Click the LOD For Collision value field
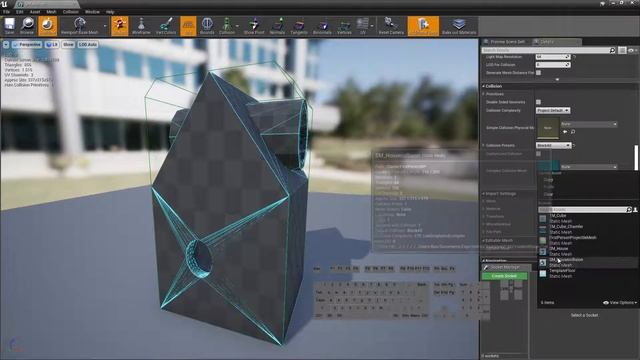The width and height of the screenshot is (640, 360). [553, 65]
